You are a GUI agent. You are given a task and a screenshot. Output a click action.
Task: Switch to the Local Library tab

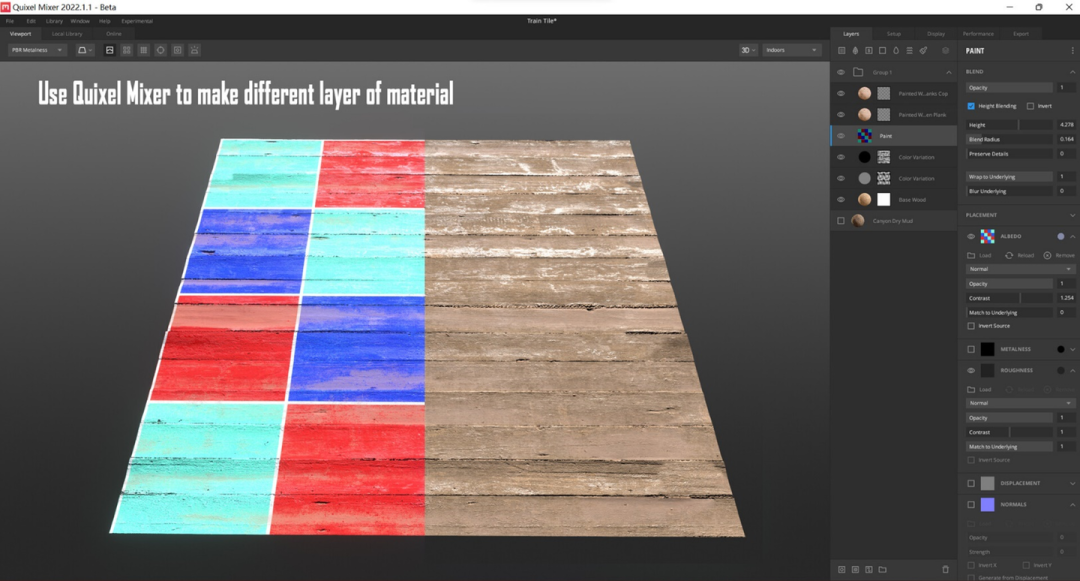pyautogui.click(x=67, y=34)
